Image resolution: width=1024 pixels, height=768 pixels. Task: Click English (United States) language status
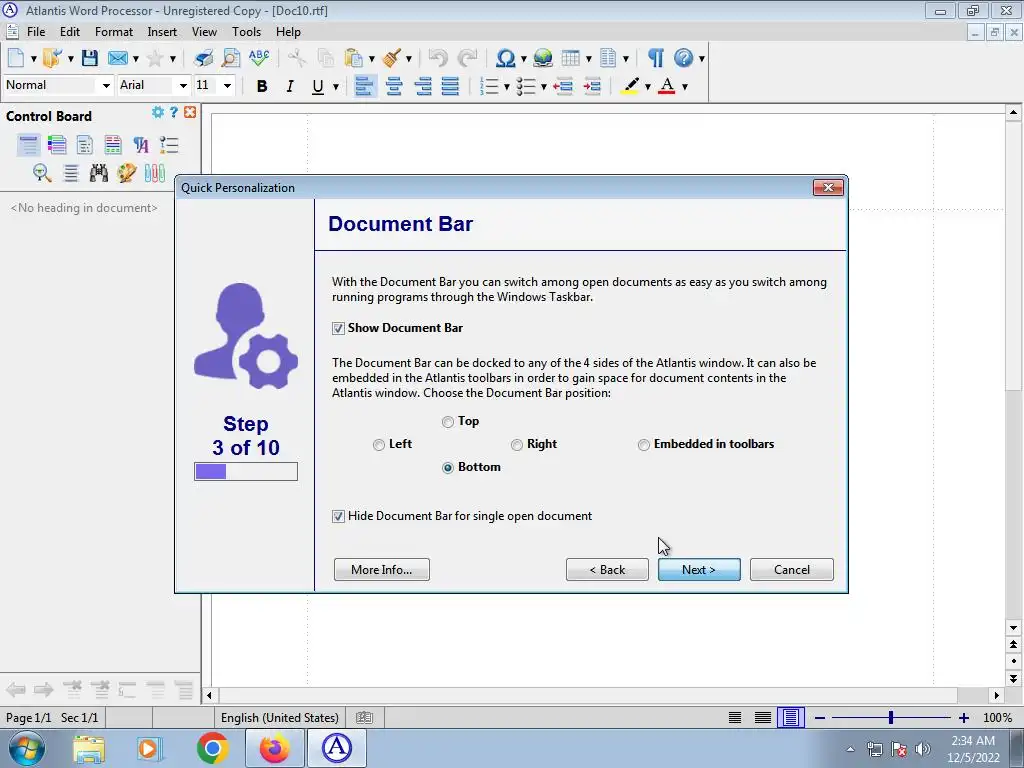(x=280, y=718)
